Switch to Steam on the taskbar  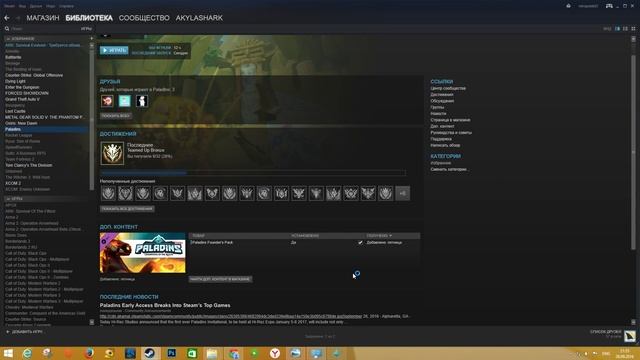(x=150, y=353)
